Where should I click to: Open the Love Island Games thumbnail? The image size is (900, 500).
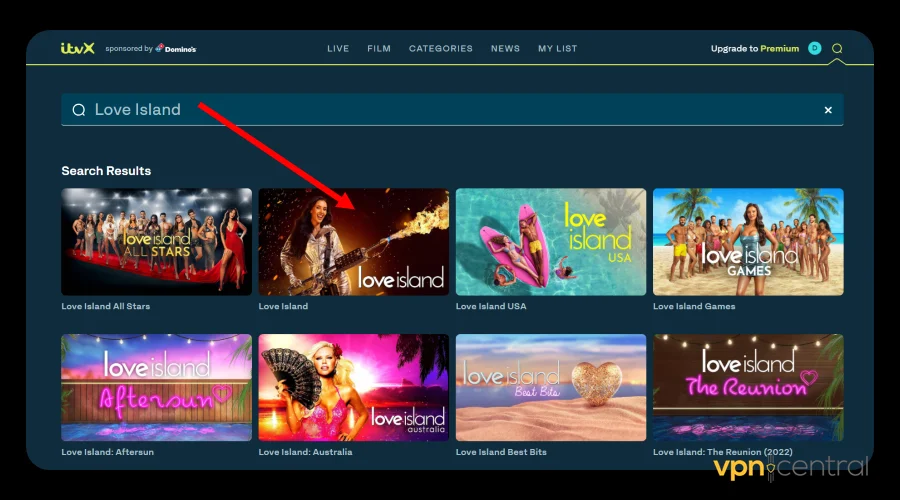(x=748, y=242)
